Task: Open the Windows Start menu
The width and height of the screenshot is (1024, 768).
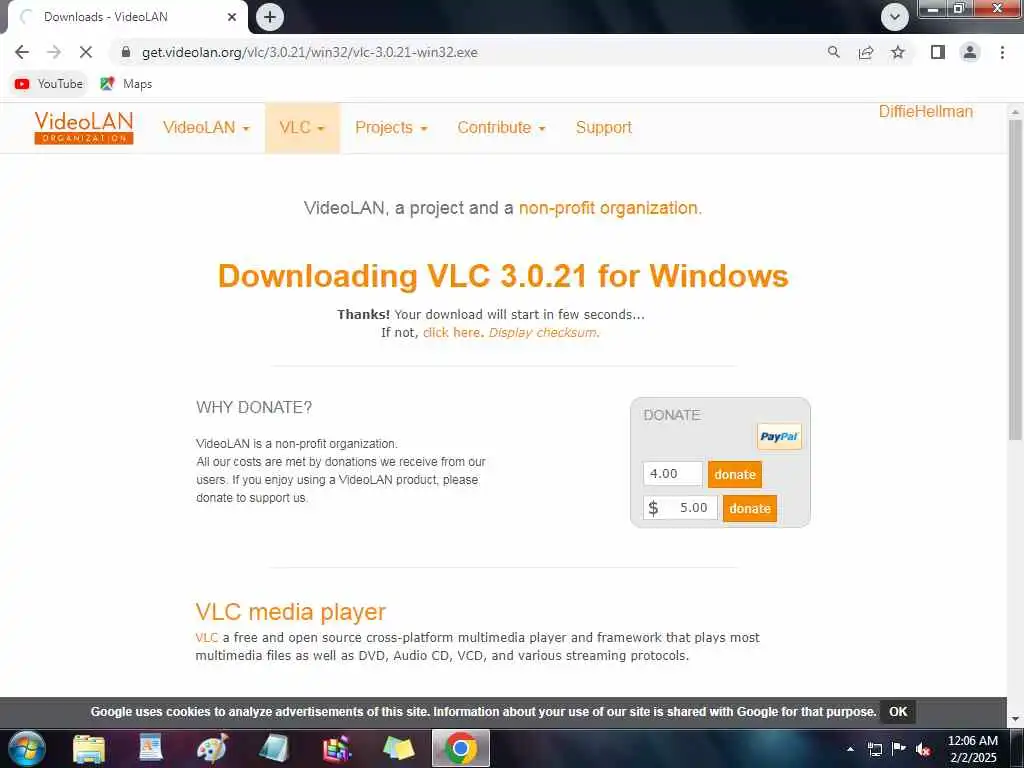Action: click(26, 748)
